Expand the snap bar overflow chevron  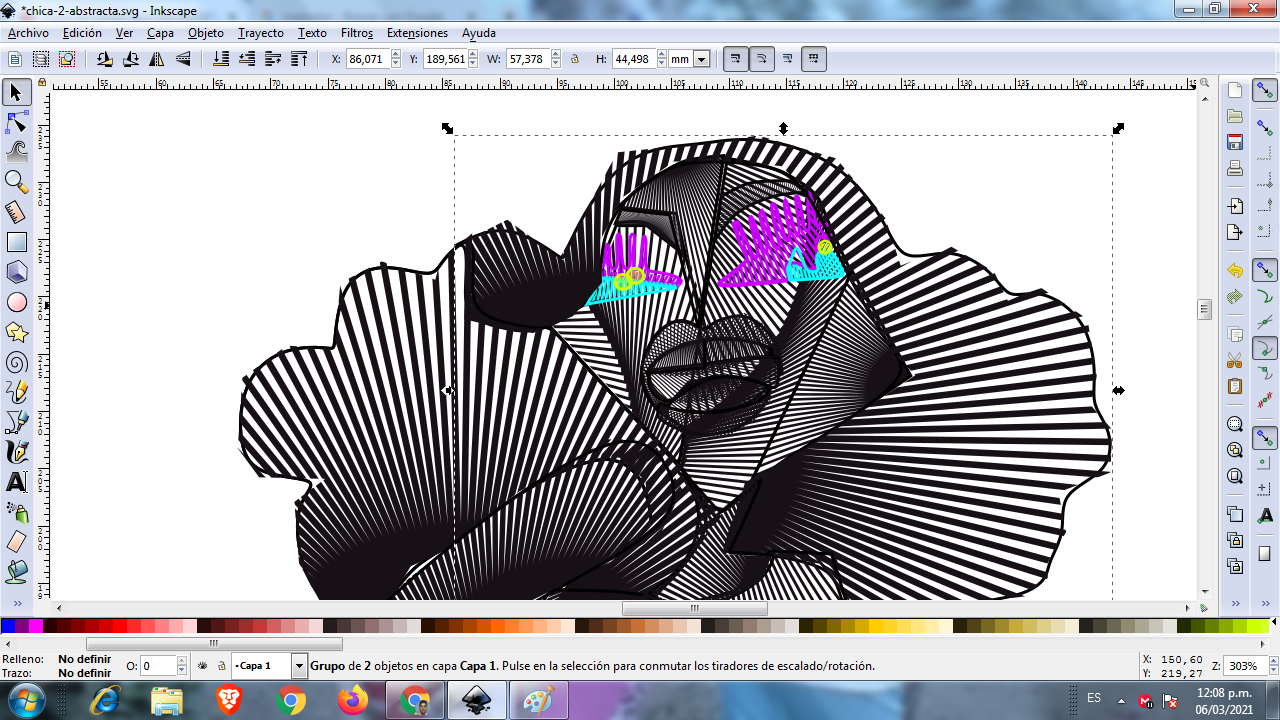(x=1265, y=604)
